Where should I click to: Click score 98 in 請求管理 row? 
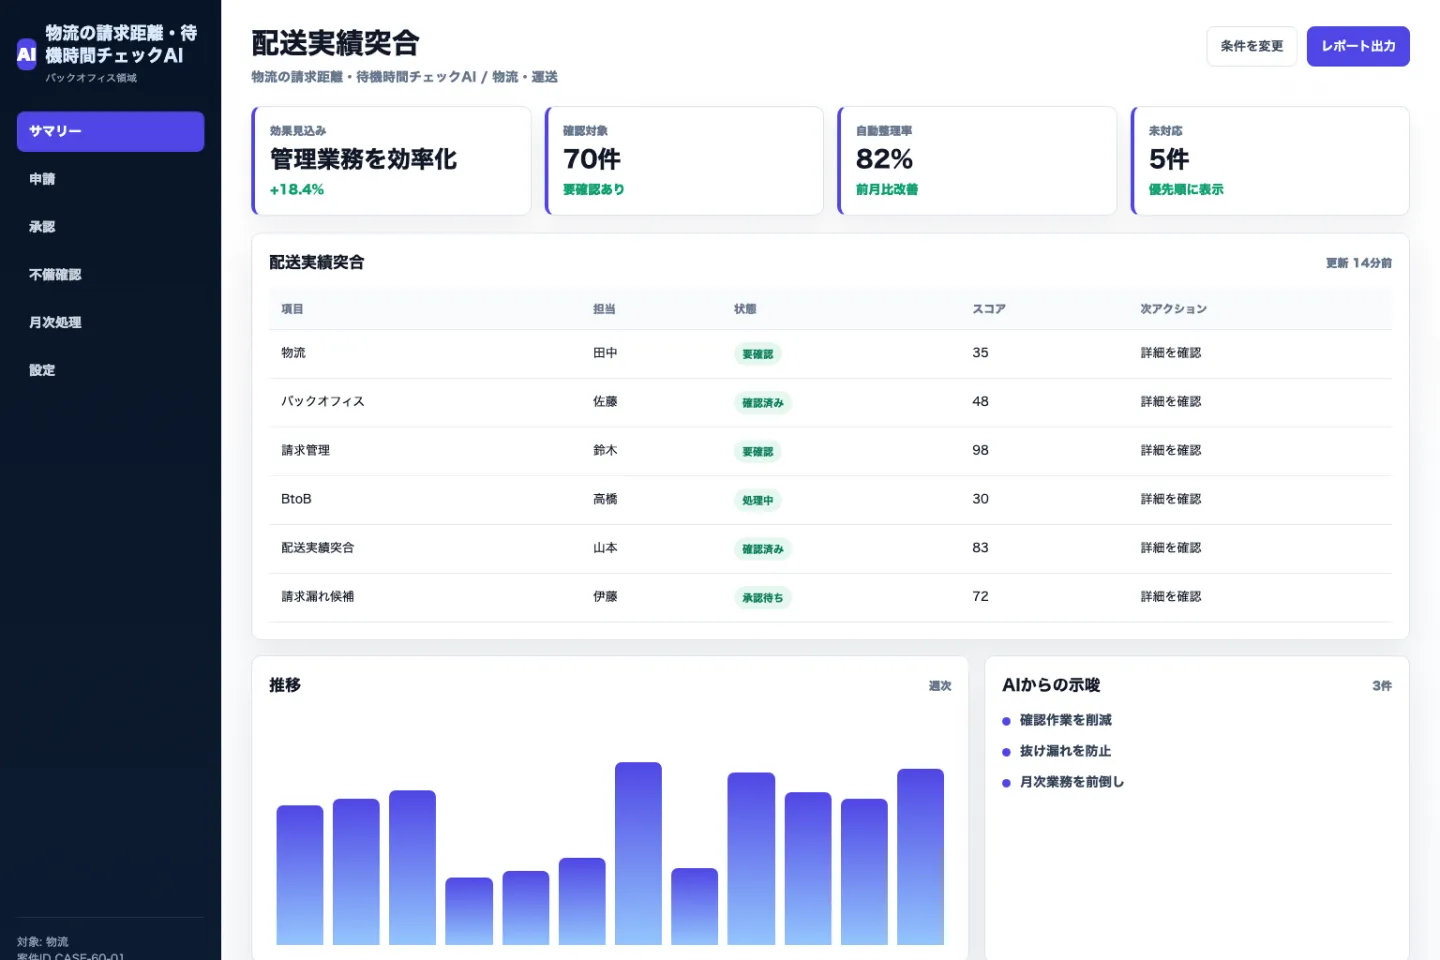980,451
